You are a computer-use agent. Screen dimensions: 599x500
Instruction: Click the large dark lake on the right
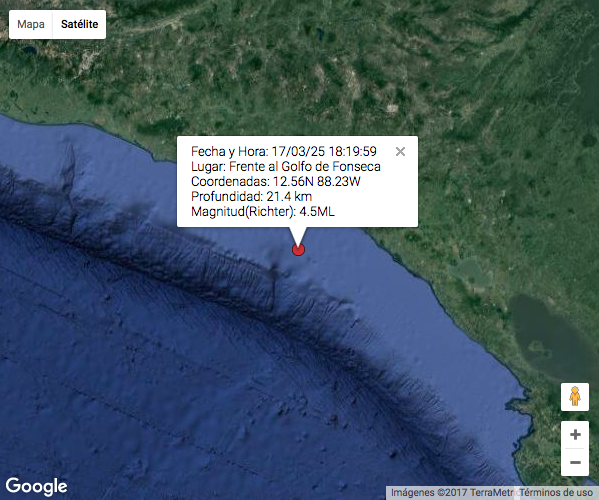550,336
